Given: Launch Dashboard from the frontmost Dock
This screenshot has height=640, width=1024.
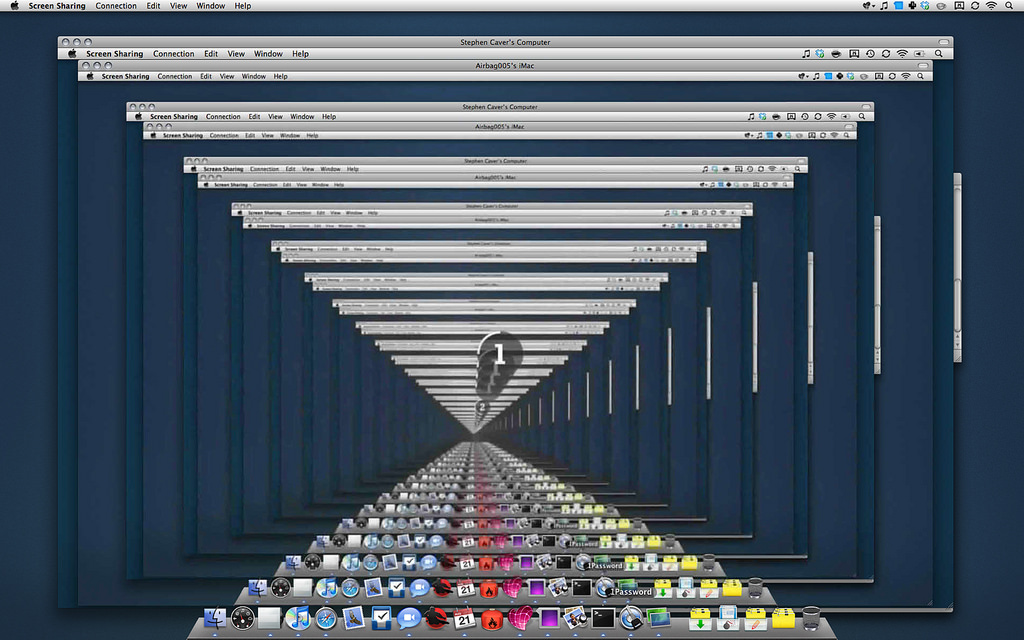Looking at the screenshot, I should click(242, 617).
